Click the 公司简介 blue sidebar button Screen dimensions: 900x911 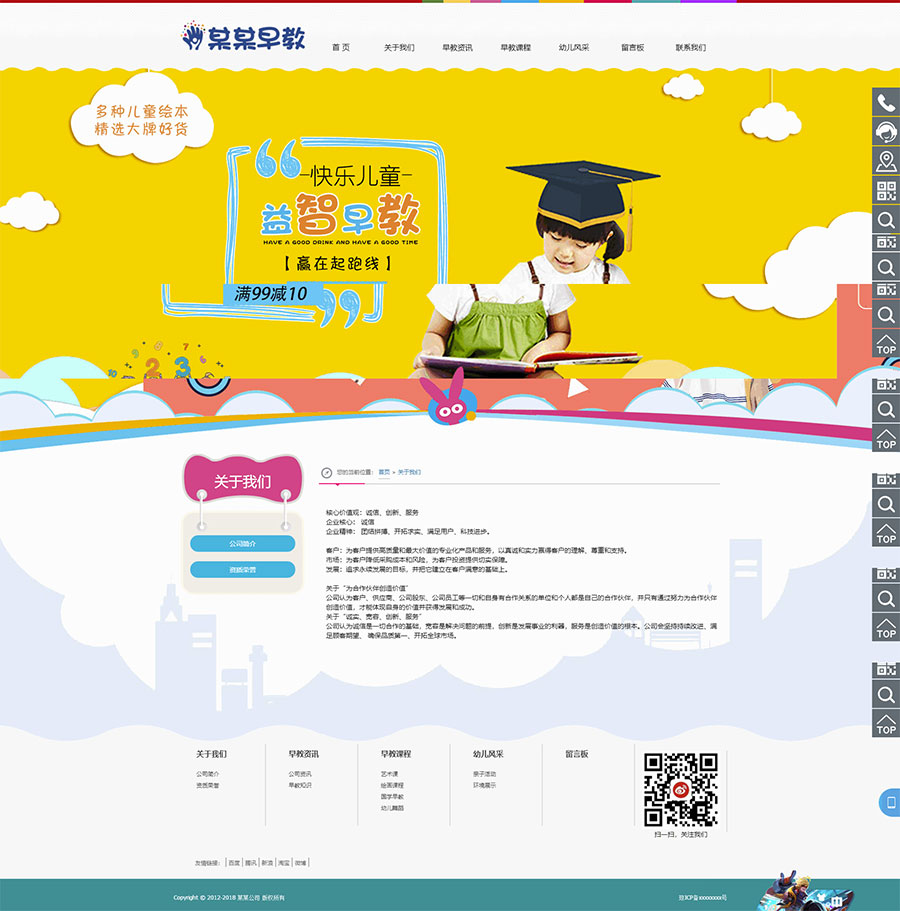(242, 544)
